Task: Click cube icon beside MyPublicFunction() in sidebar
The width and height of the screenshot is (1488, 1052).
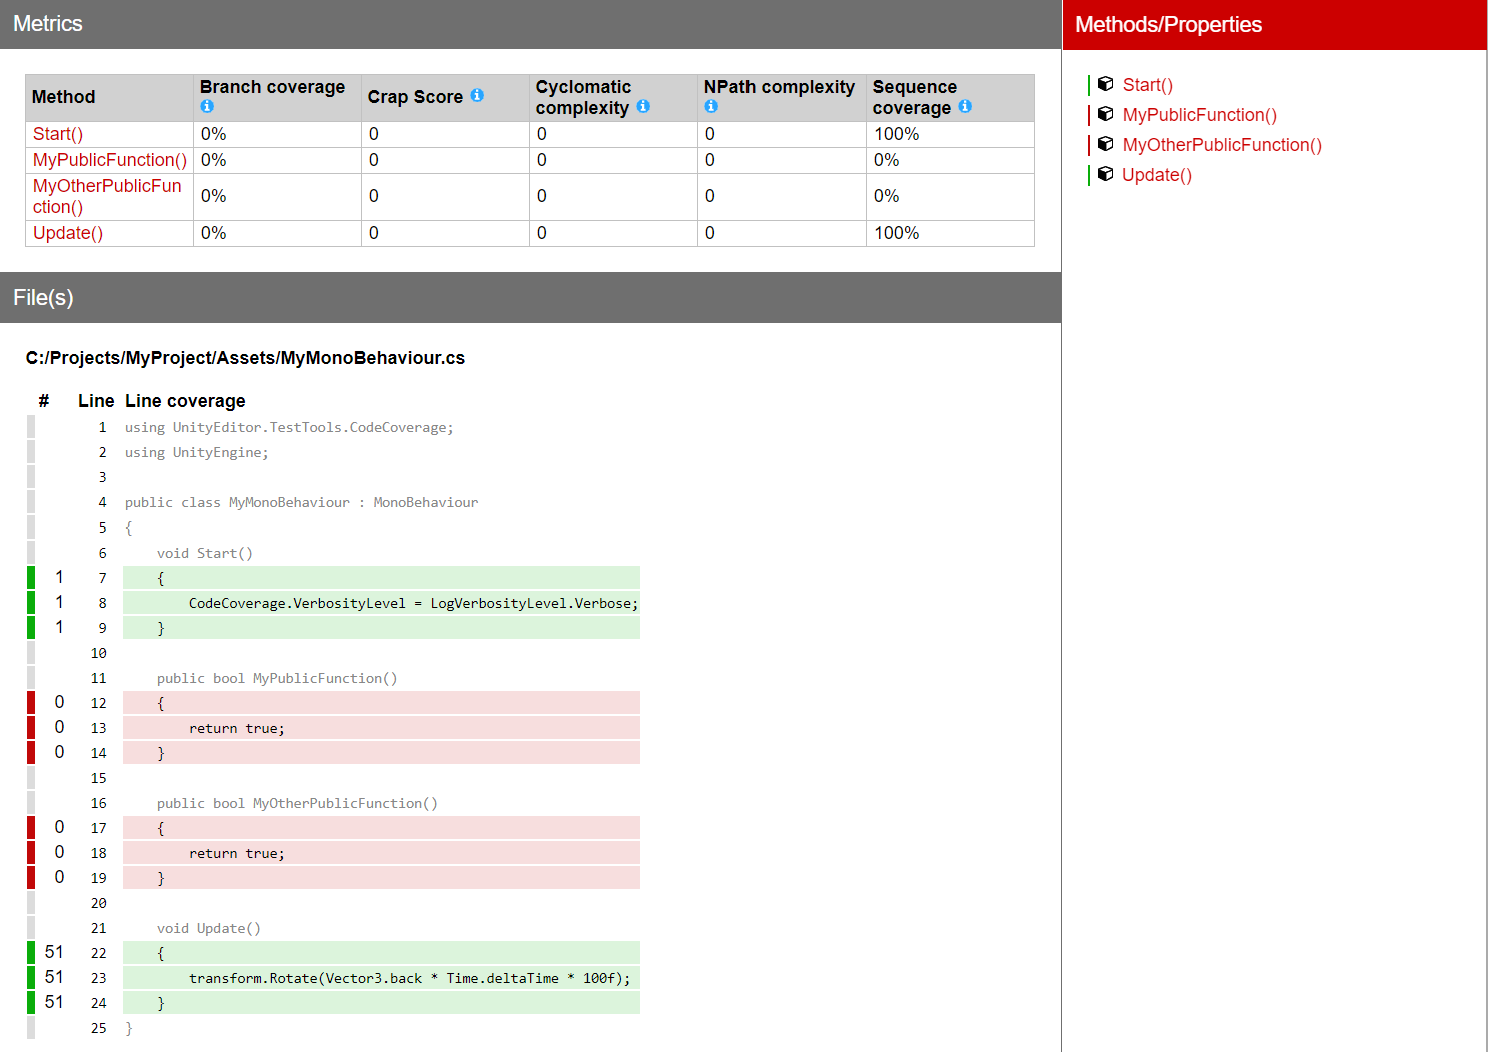Action: pos(1106,114)
